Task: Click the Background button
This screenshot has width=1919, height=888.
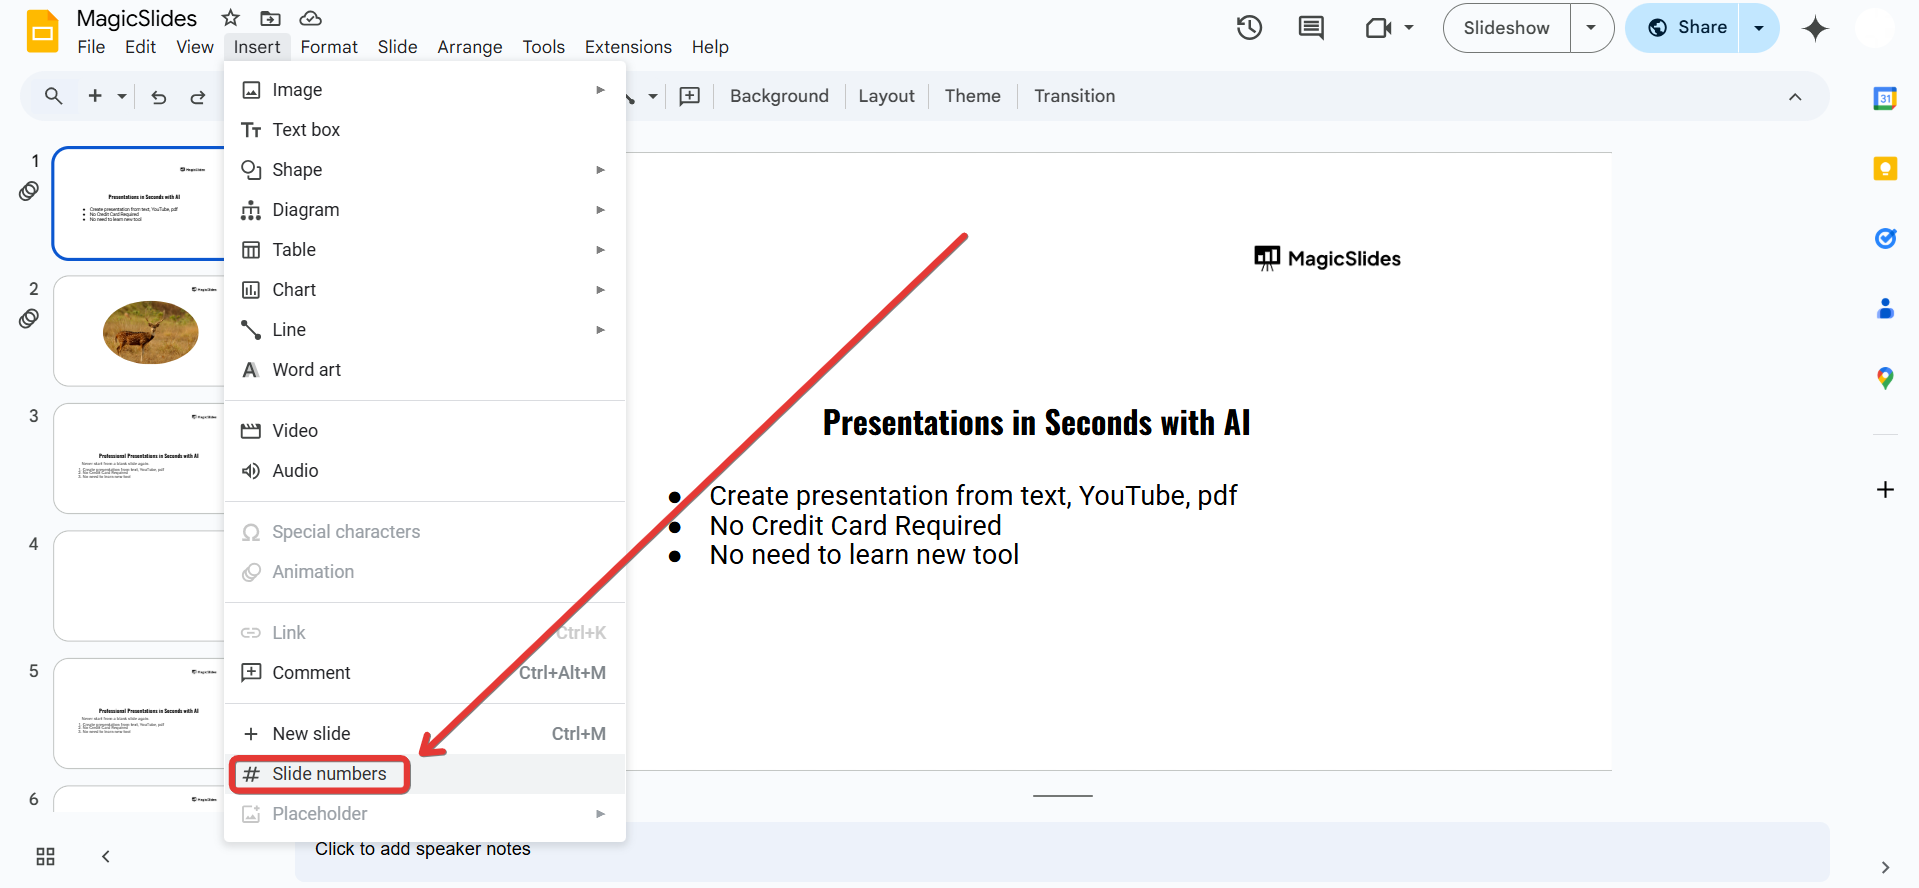Action: click(779, 96)
